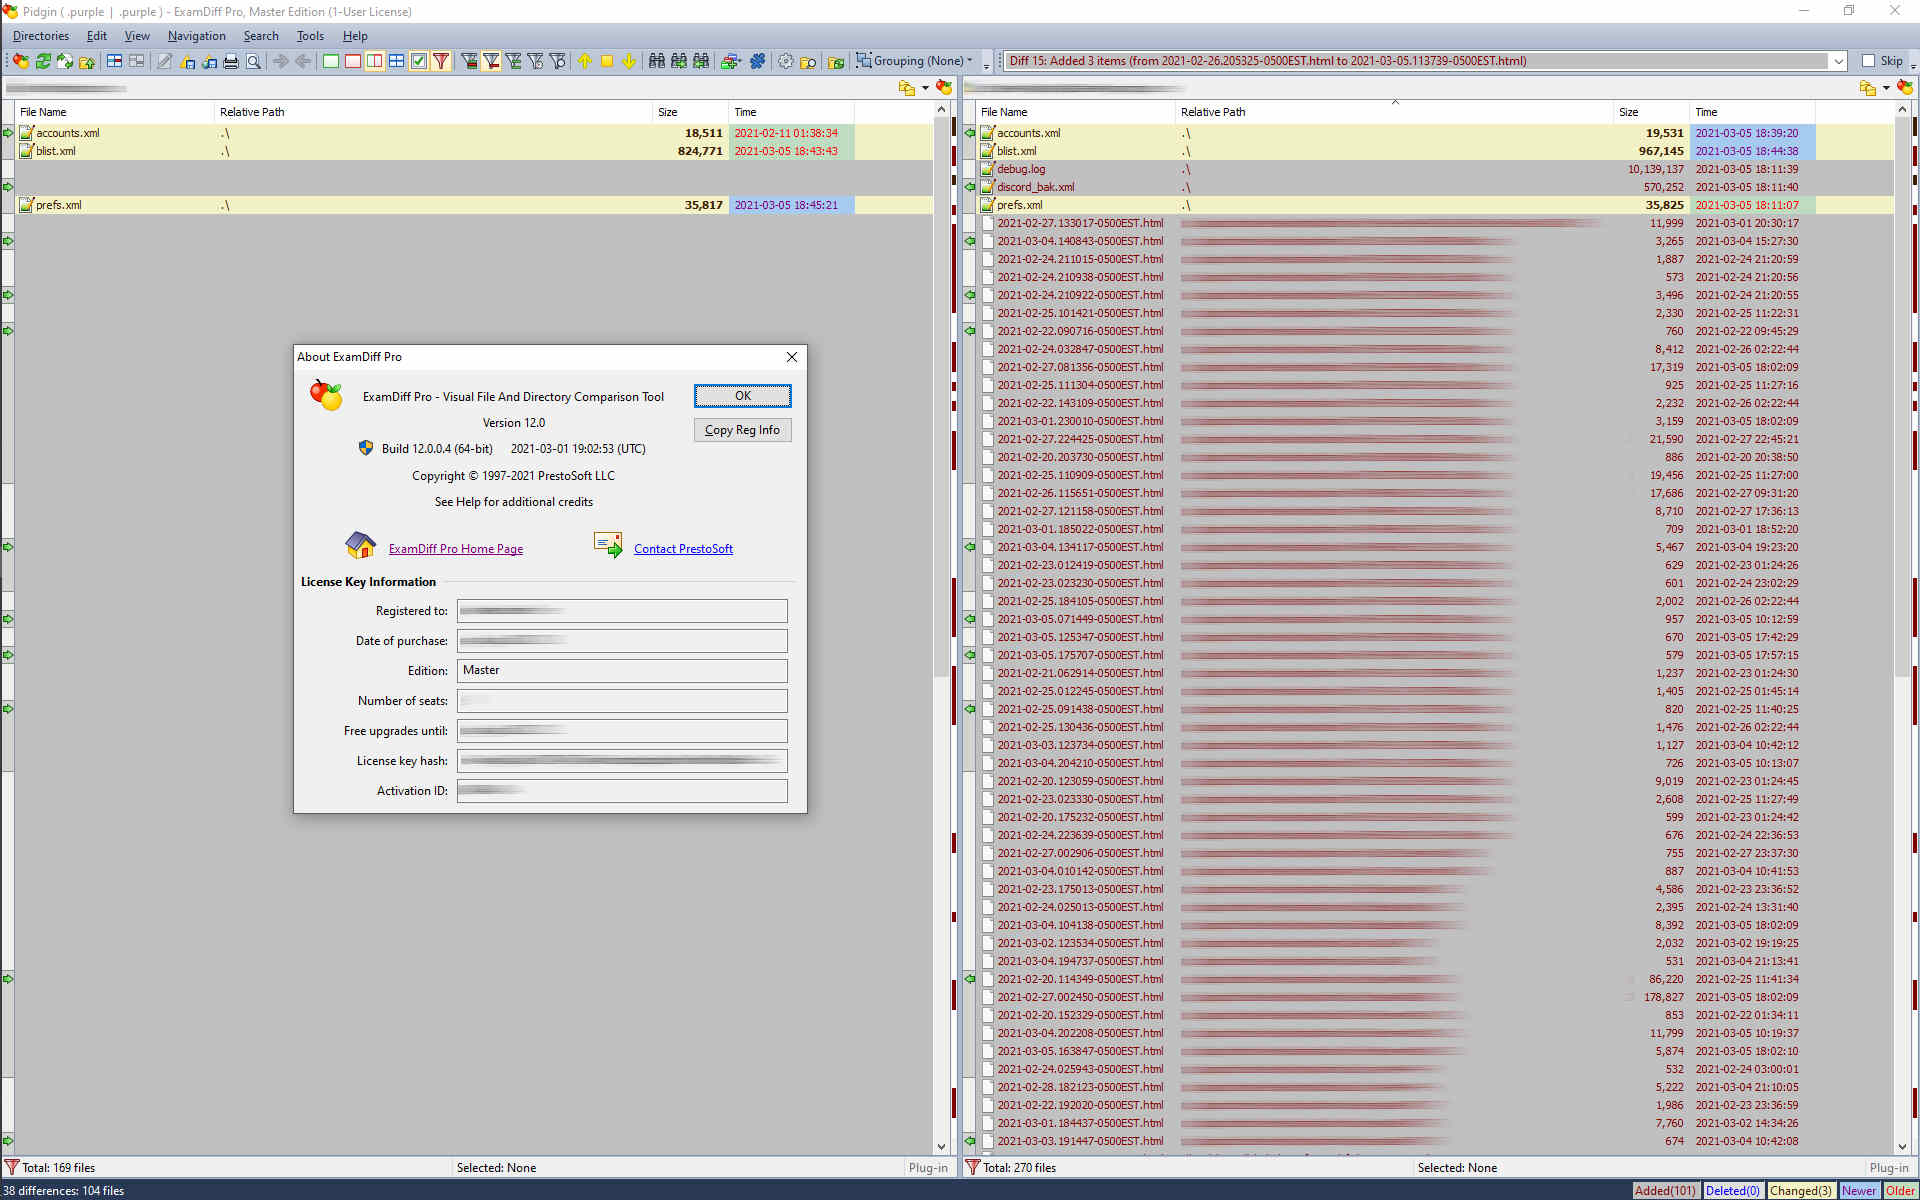Screen dimensions: 1920x1200
Task: Toggle the red split box view button
Action: tap(375, 61)
